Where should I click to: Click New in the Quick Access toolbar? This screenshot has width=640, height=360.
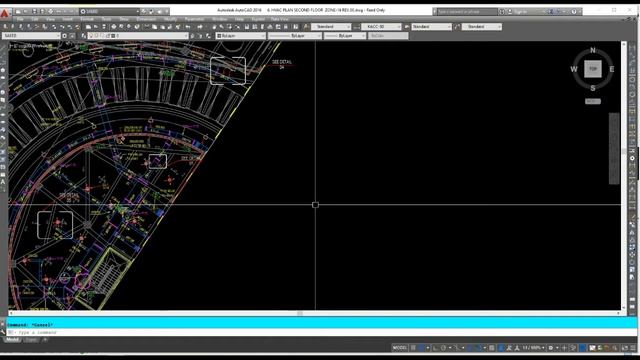click(18, 11)
